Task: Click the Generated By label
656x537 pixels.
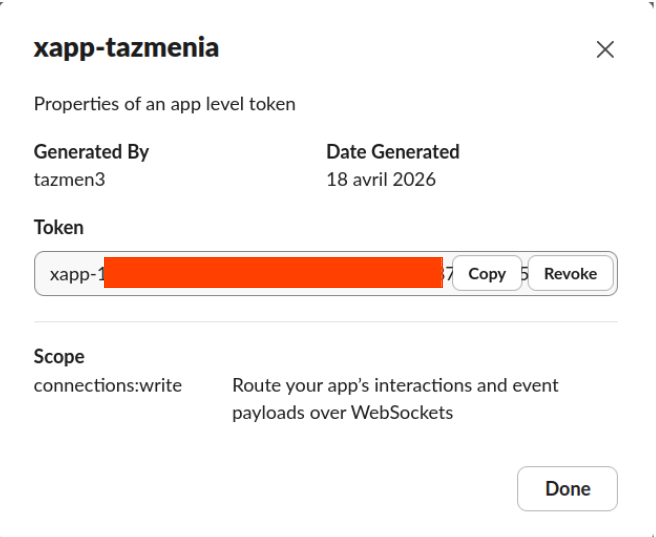Action: pyautogui.click(x=91, y=152)
